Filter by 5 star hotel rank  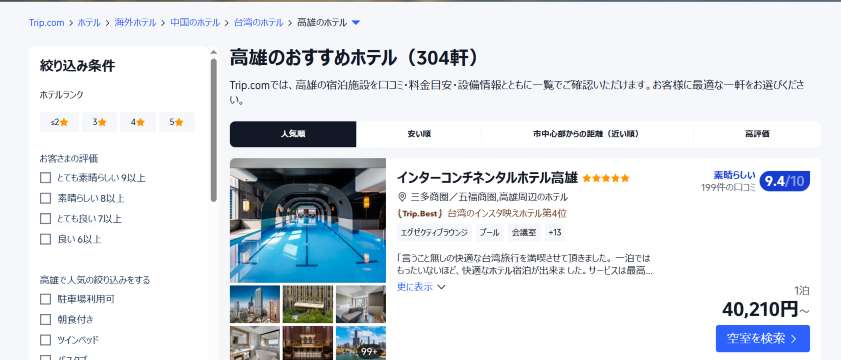[176, 122]
